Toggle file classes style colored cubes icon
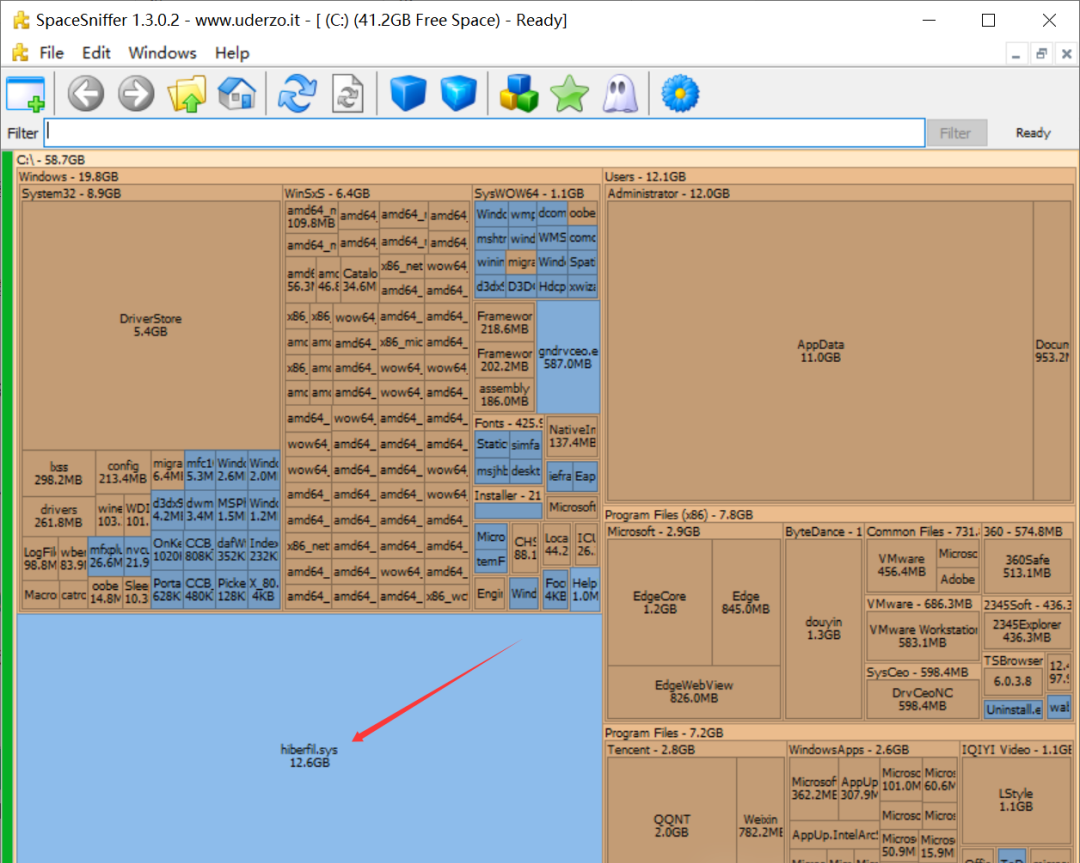 519,94
